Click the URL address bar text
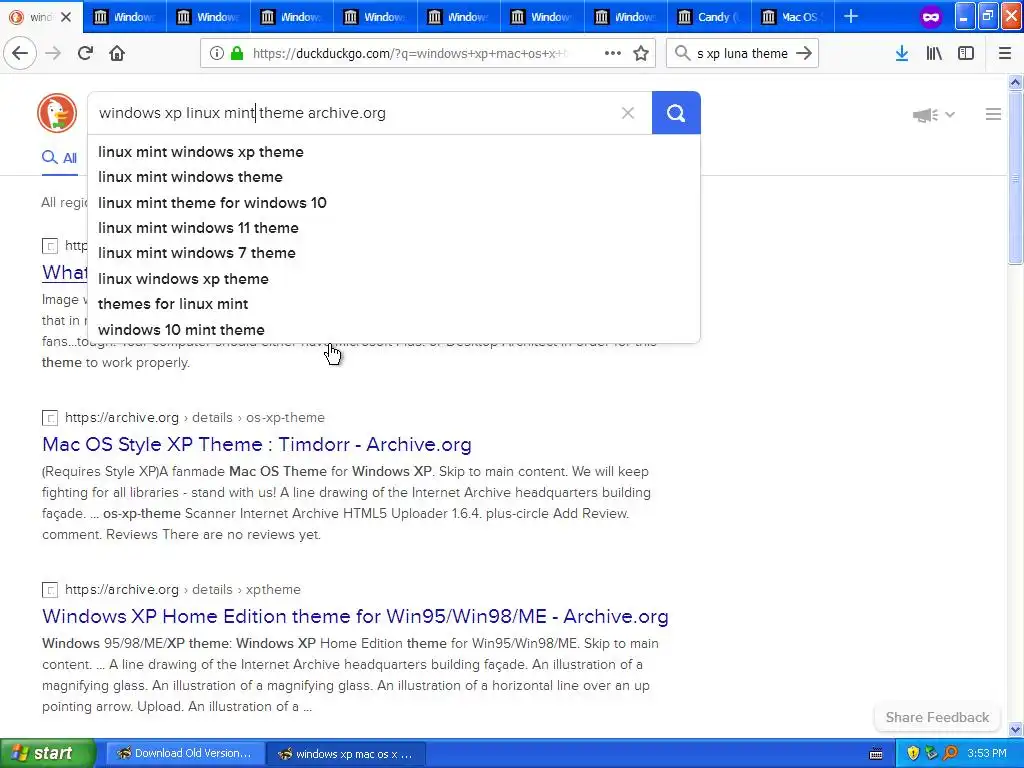 point(409,54)
